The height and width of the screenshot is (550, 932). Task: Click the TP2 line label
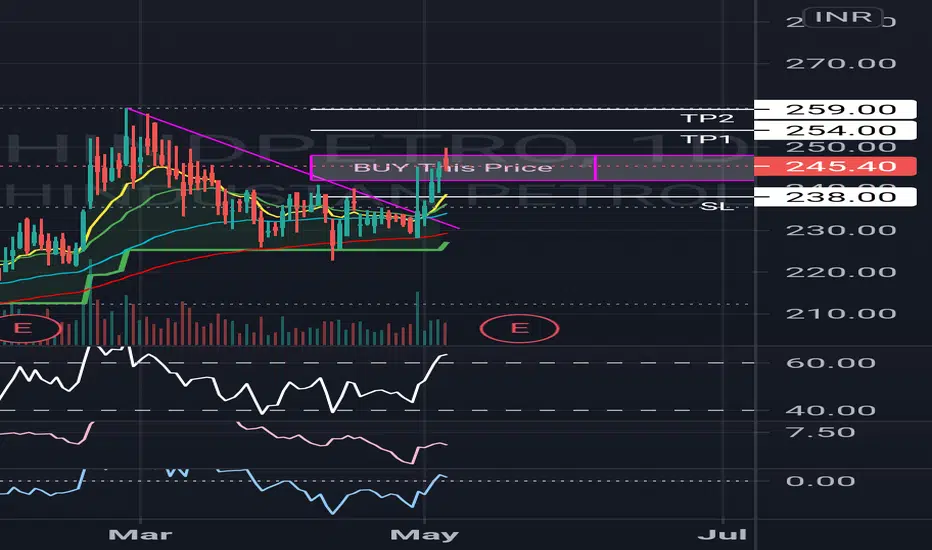coord(707,118)
